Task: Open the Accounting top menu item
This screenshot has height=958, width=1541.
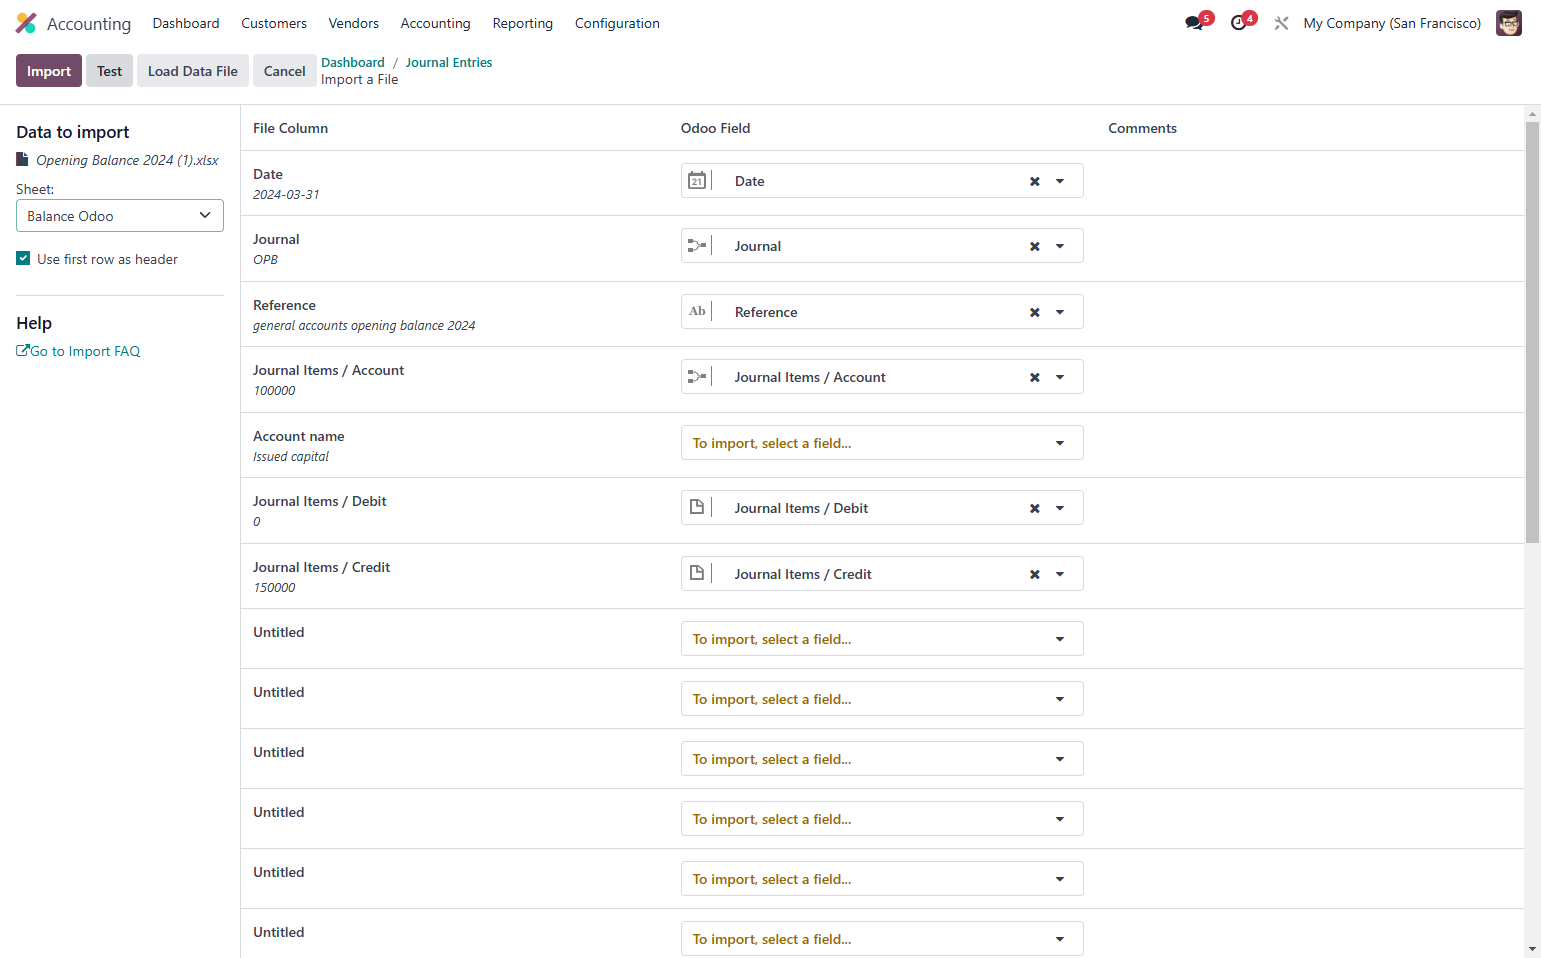Action: [435, 23]
